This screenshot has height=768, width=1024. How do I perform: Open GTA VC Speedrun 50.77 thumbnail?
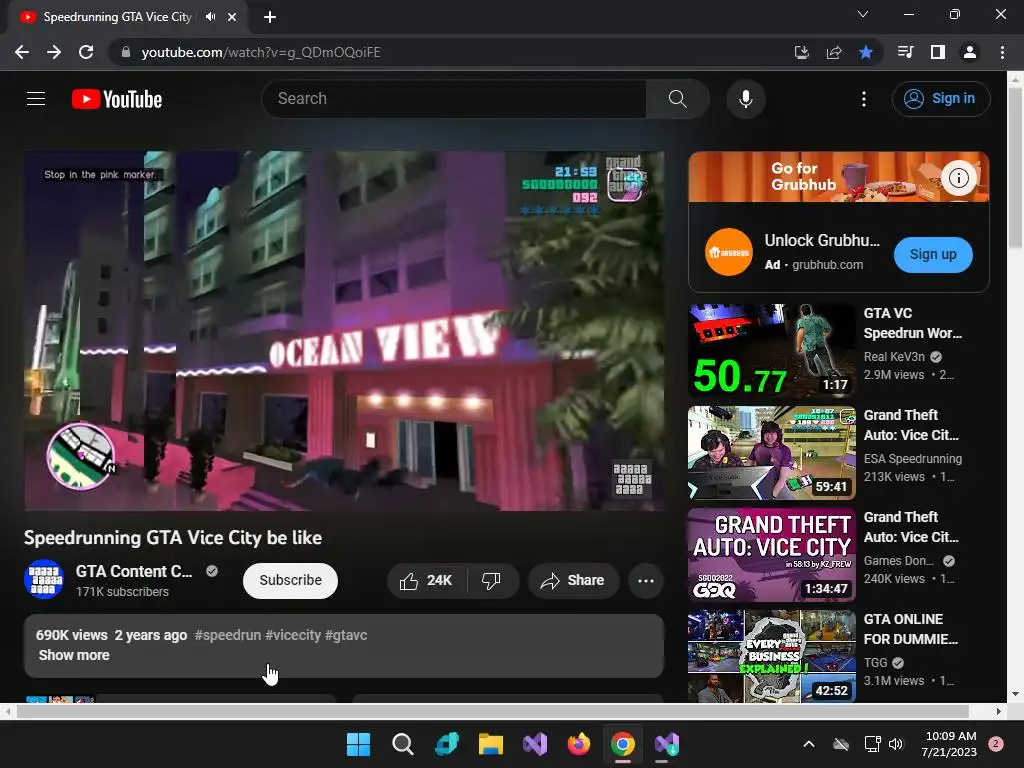pyautogui.click(x=772, y=351)
